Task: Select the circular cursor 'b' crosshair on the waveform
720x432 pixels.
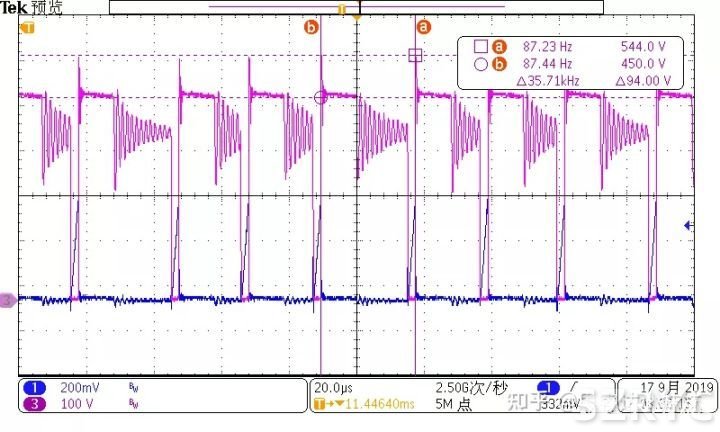Action: coord(321,97)
